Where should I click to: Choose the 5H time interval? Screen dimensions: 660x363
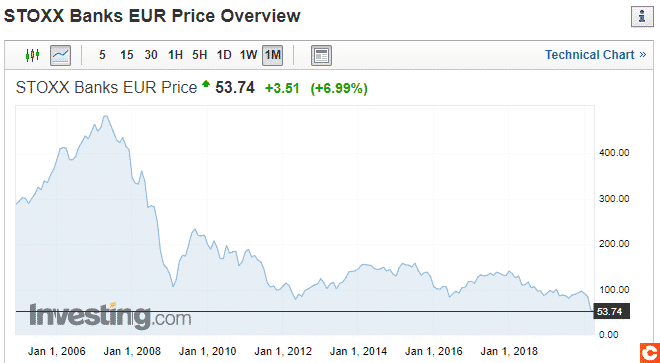(200, 55)
